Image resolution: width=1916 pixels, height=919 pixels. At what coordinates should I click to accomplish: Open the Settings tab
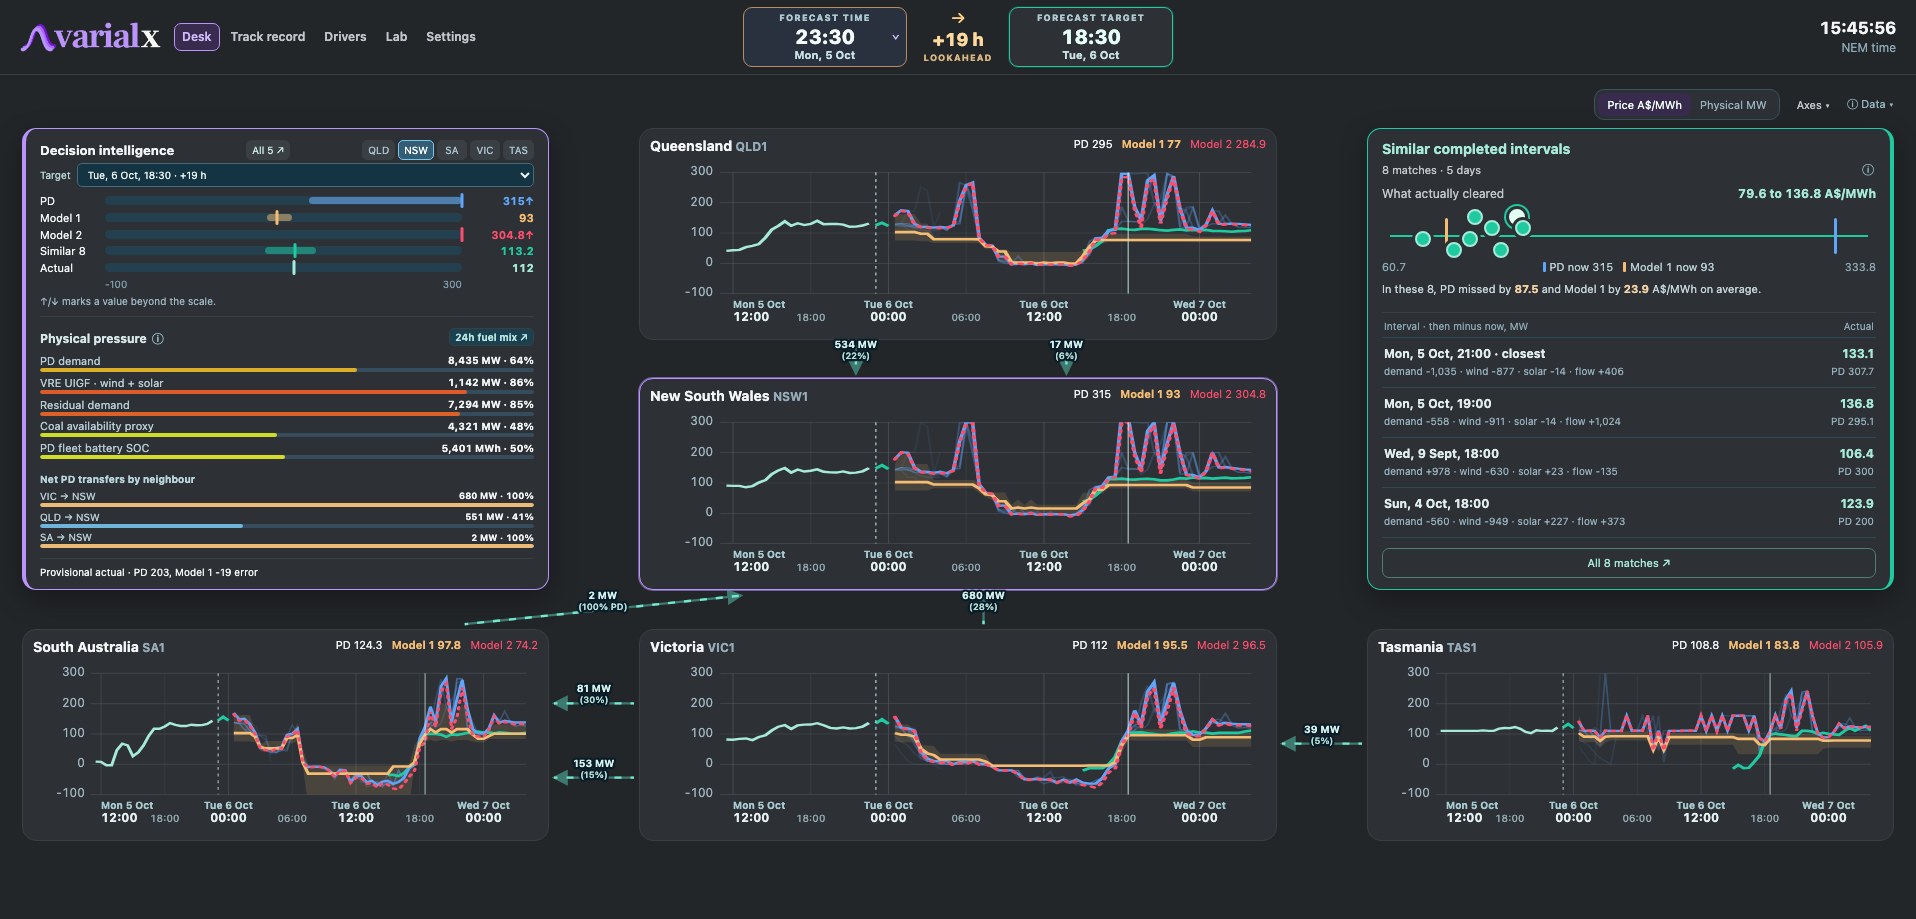[451, 37]
